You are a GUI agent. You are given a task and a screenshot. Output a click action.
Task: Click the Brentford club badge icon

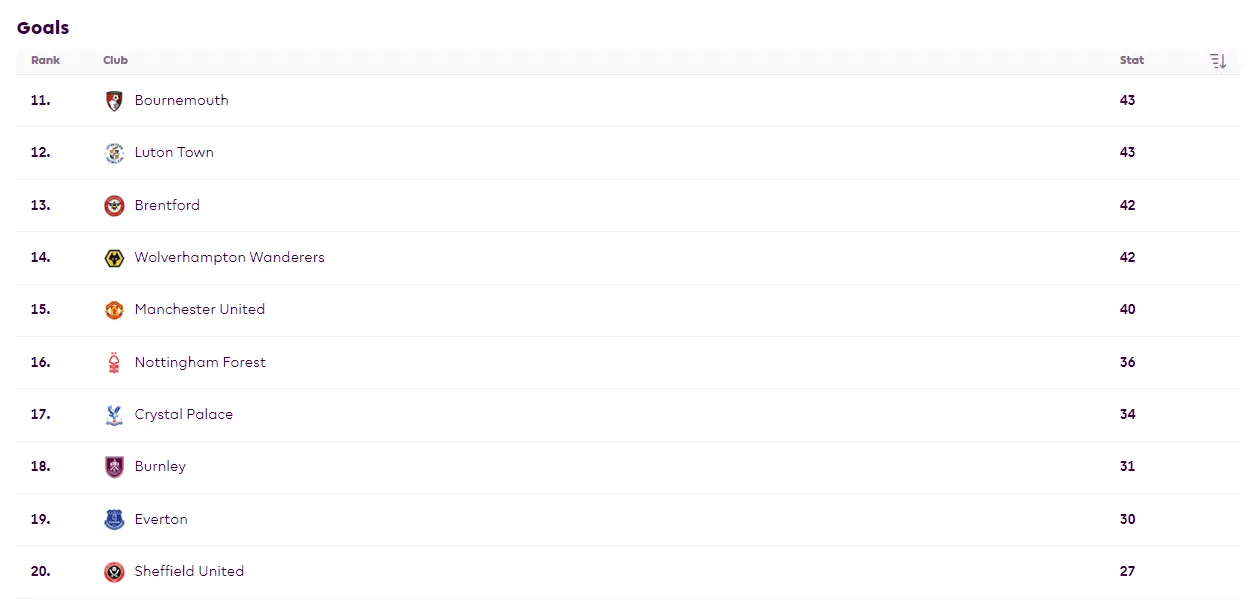114,206
